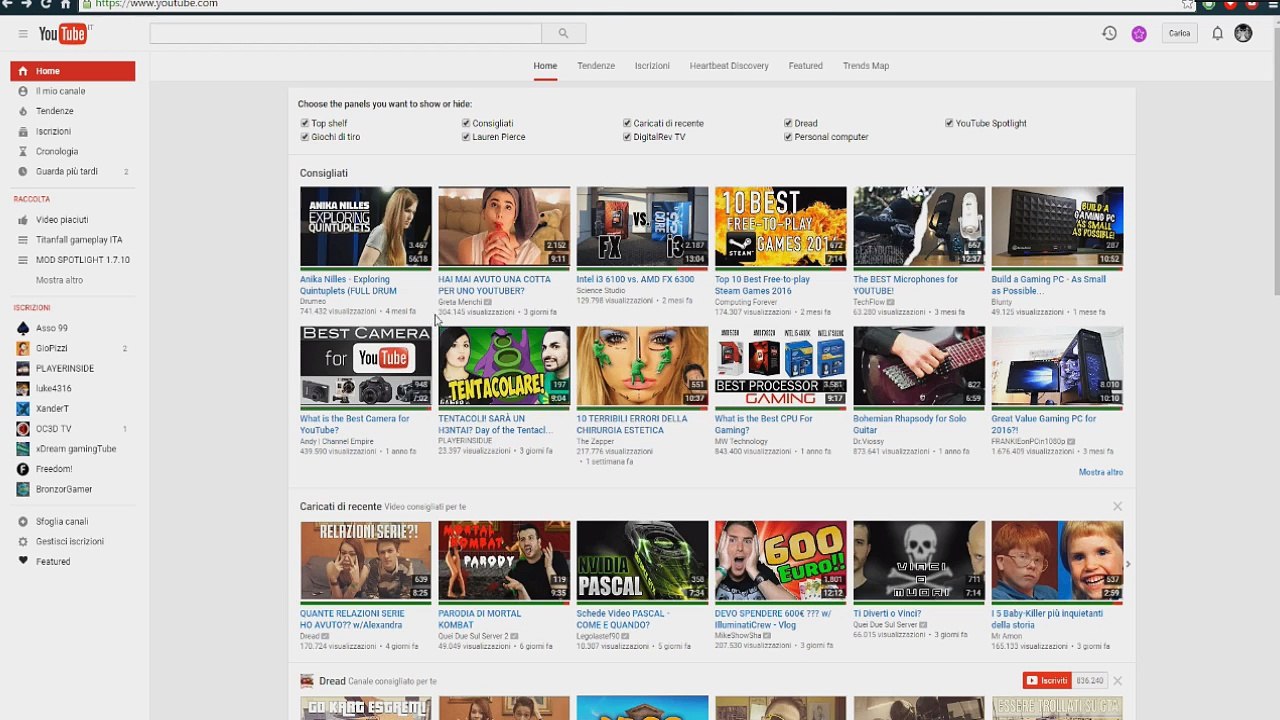This screenshot has width=1280, height=720.
Task: Click the stacked icon for Iscrizioni in sidebar
Action: point(23,131)
